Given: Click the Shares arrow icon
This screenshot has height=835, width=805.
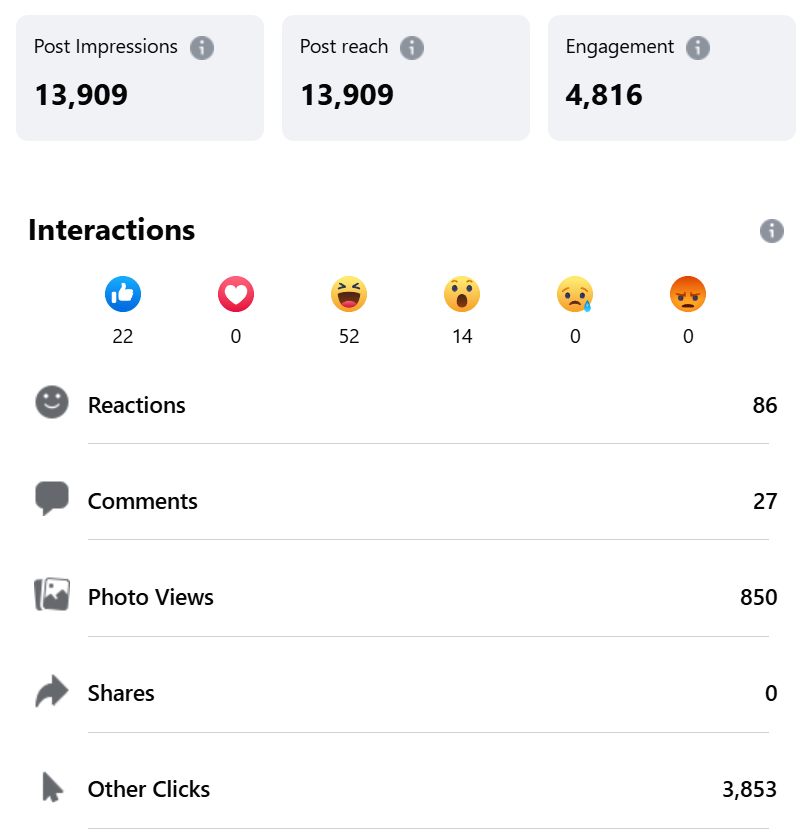Looking at the screenshot, I should click(x=52, y=692).
